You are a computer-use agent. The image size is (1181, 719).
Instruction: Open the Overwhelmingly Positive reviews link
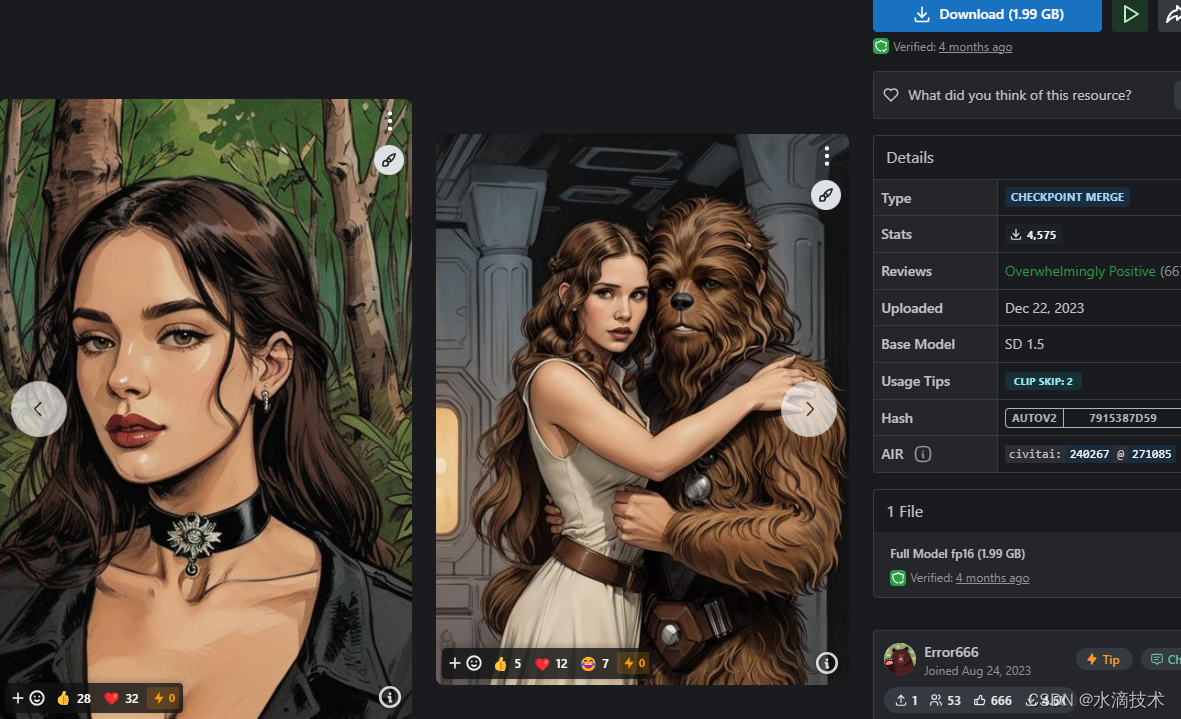click(x=1080, y=271)
